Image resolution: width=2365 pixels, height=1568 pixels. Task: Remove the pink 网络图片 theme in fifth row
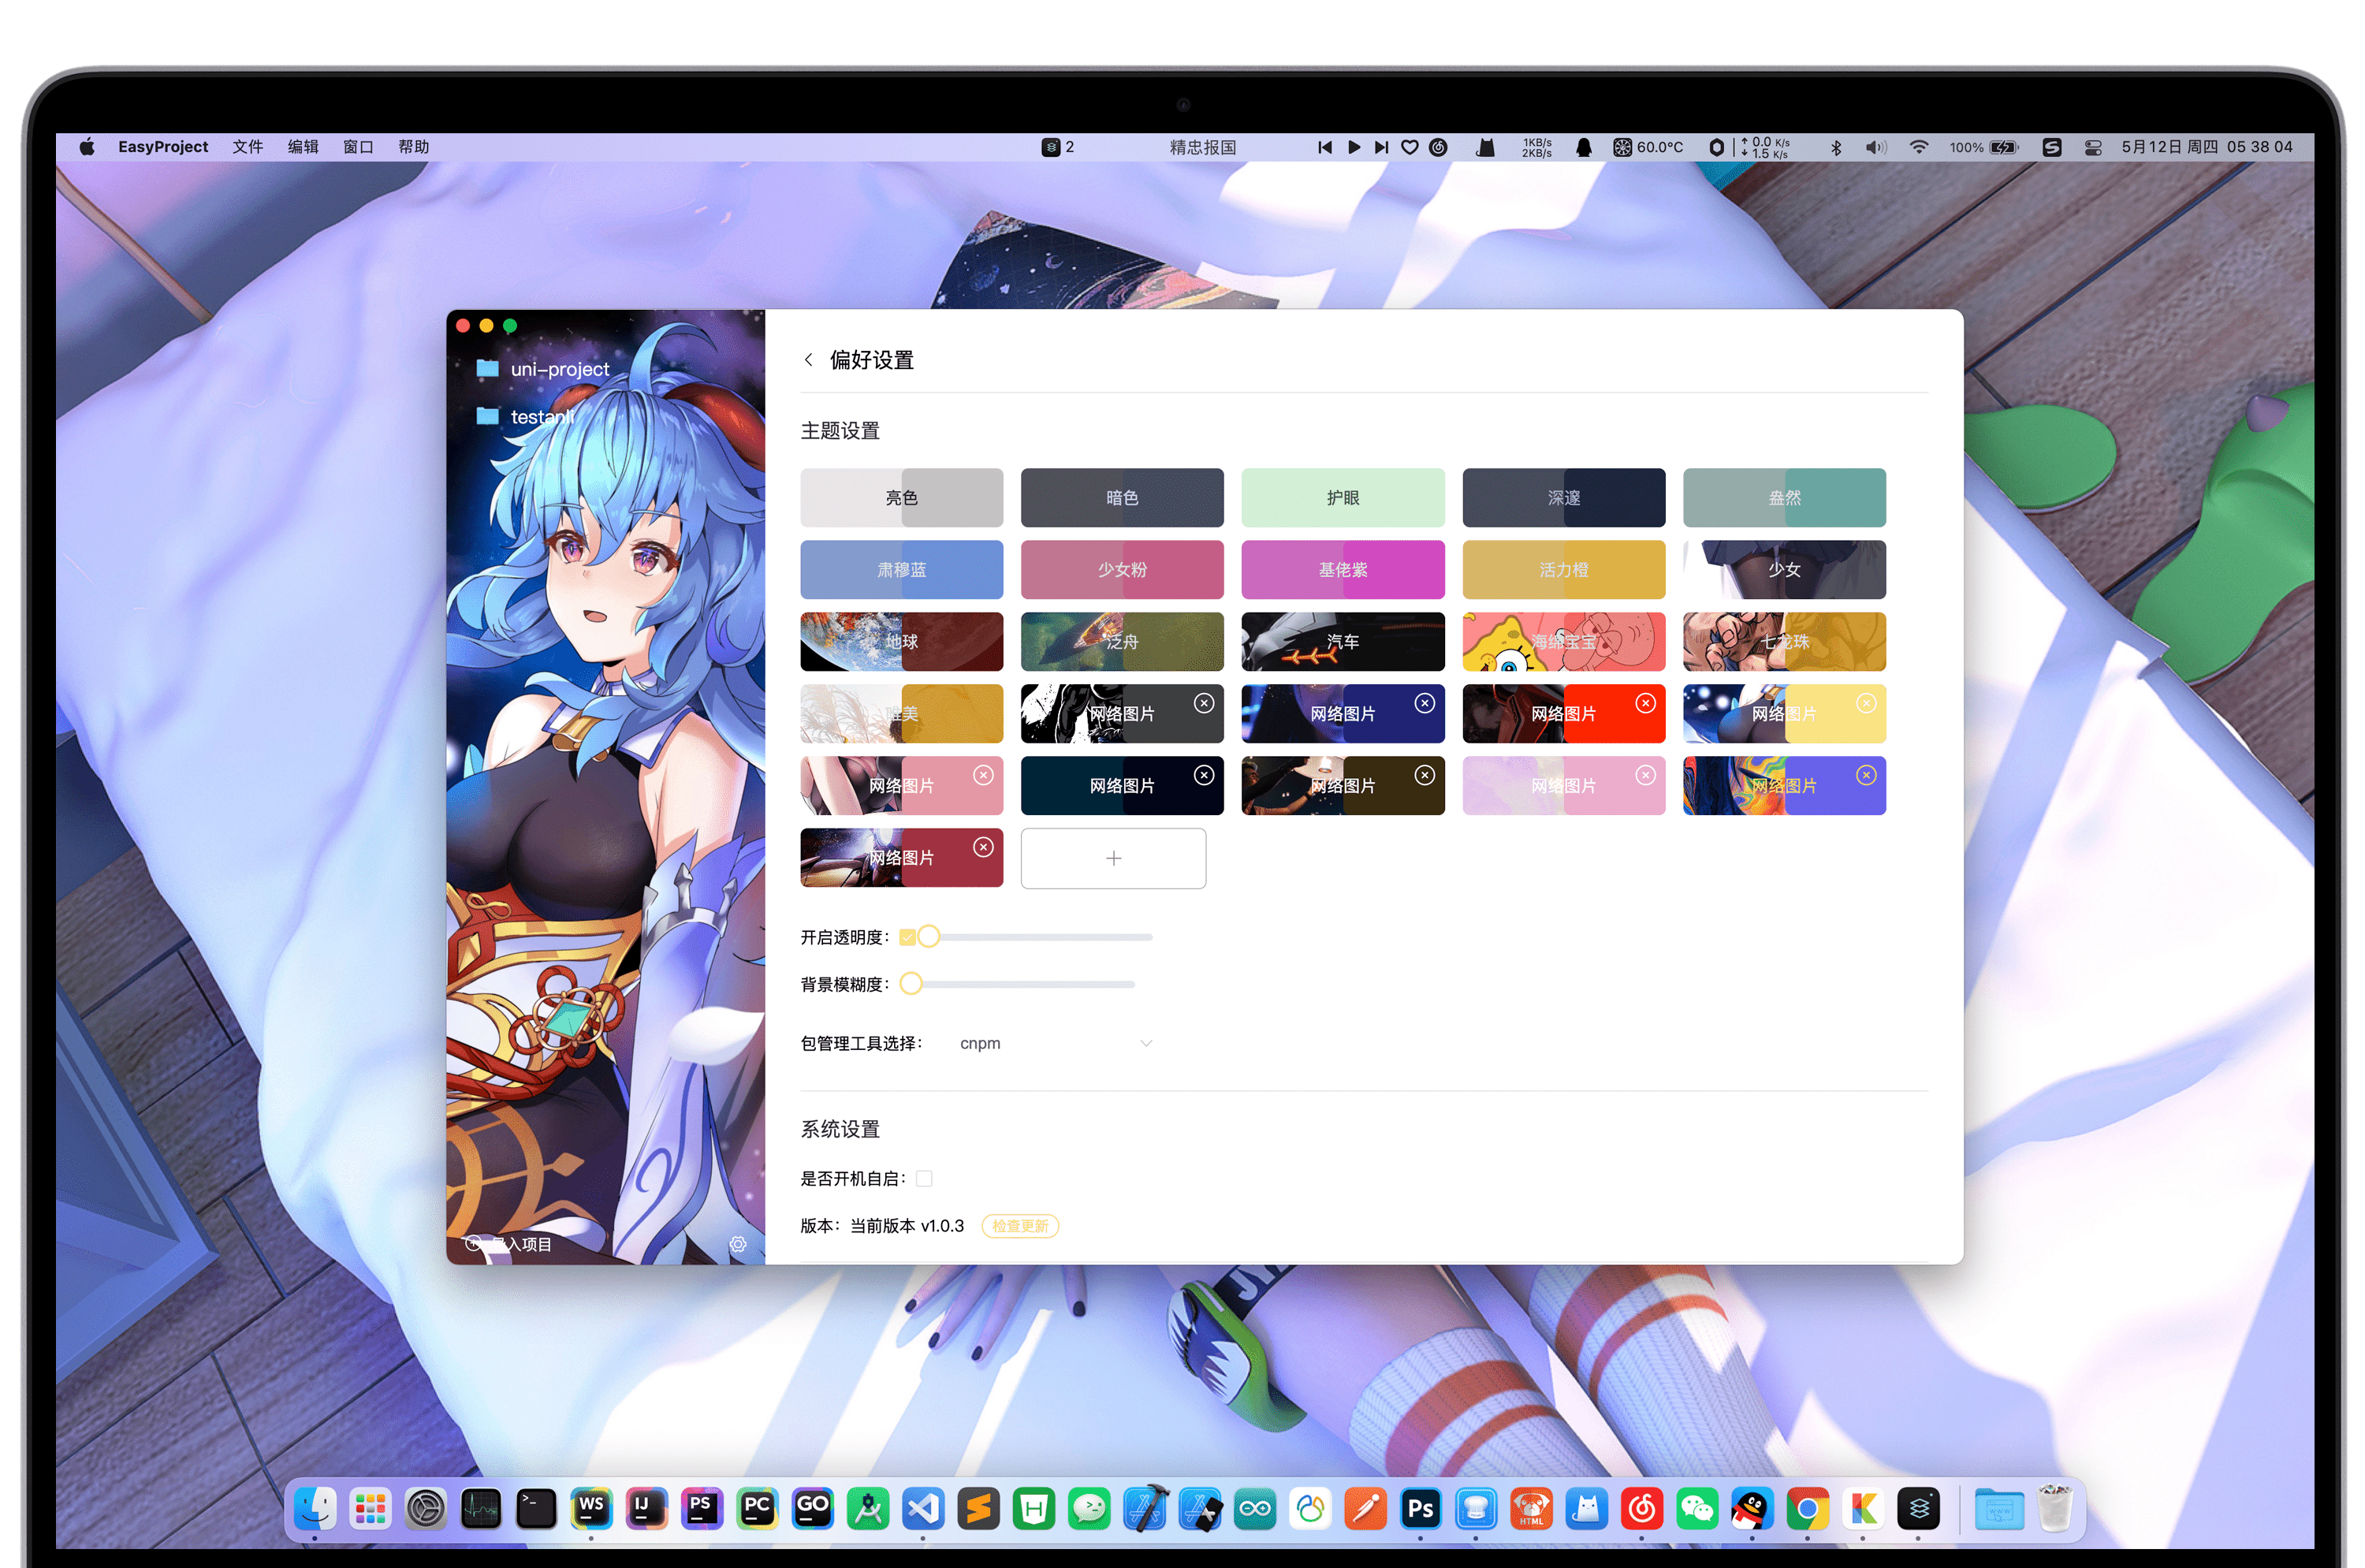point(984,775)
